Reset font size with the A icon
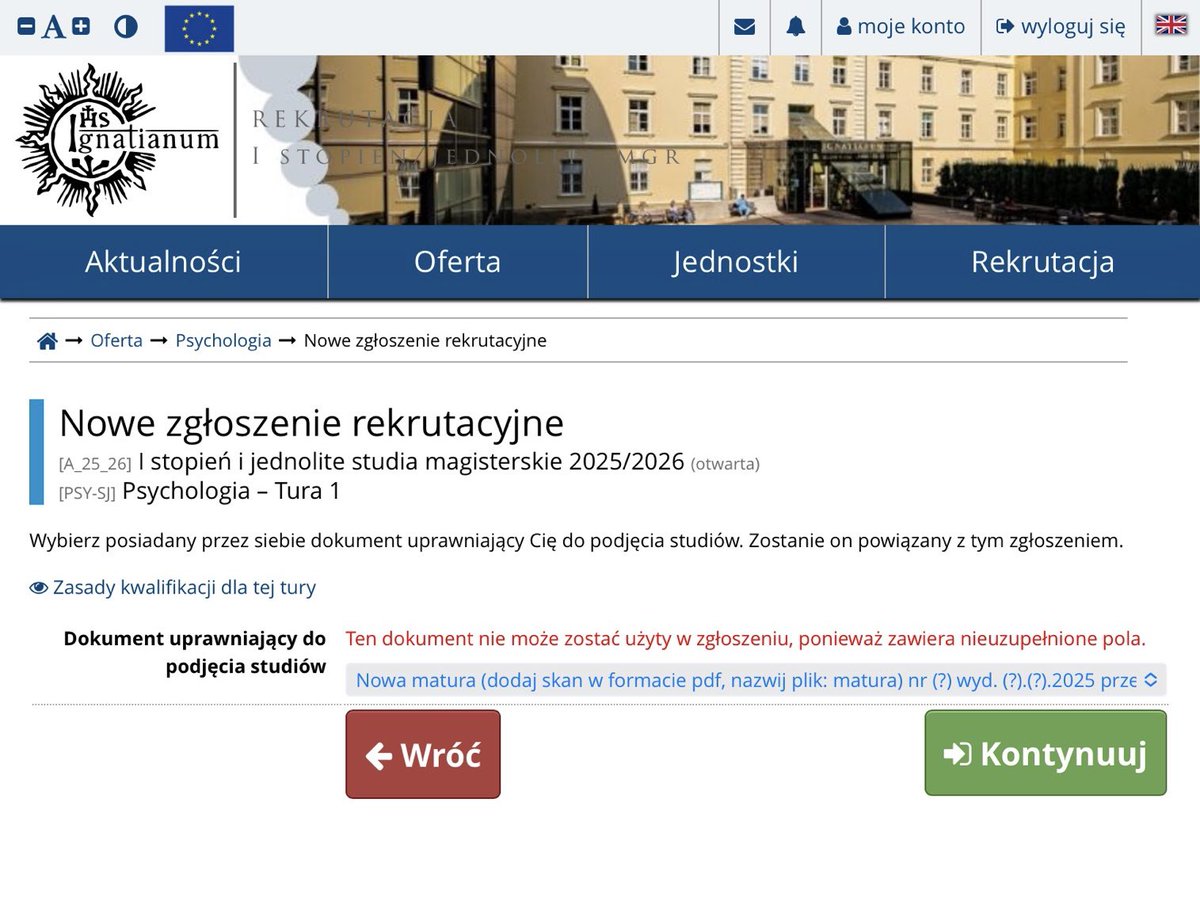Screen dimensions: 1200x912 [53, 27]
